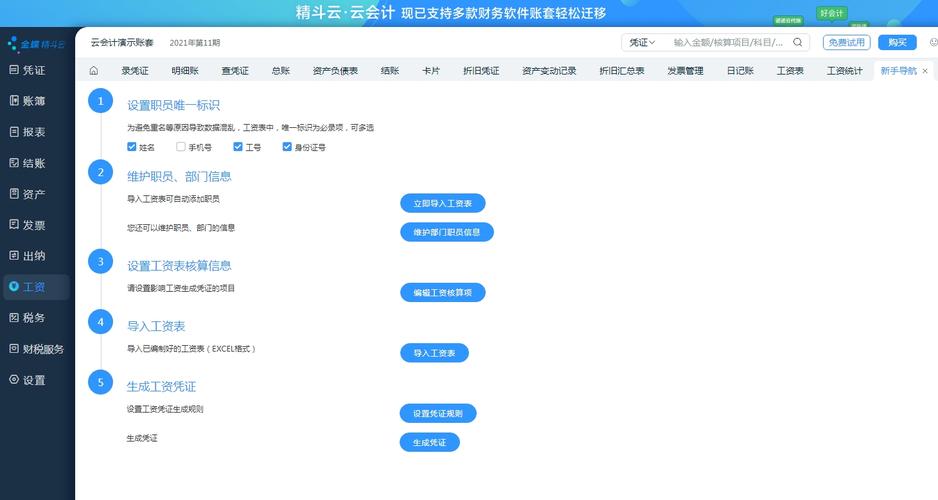This screenshot has height=500, width=938.
Task: Click the 免费试用 free trial button
Action: [x=846, y=43]
